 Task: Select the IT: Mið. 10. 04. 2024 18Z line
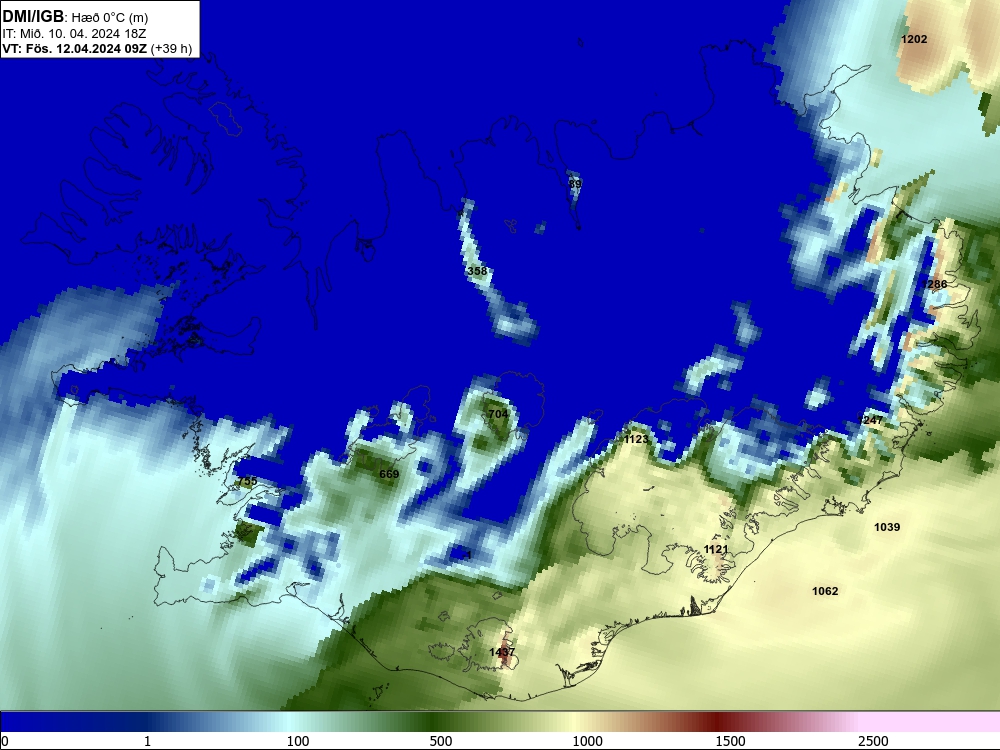tap(74, 34)
